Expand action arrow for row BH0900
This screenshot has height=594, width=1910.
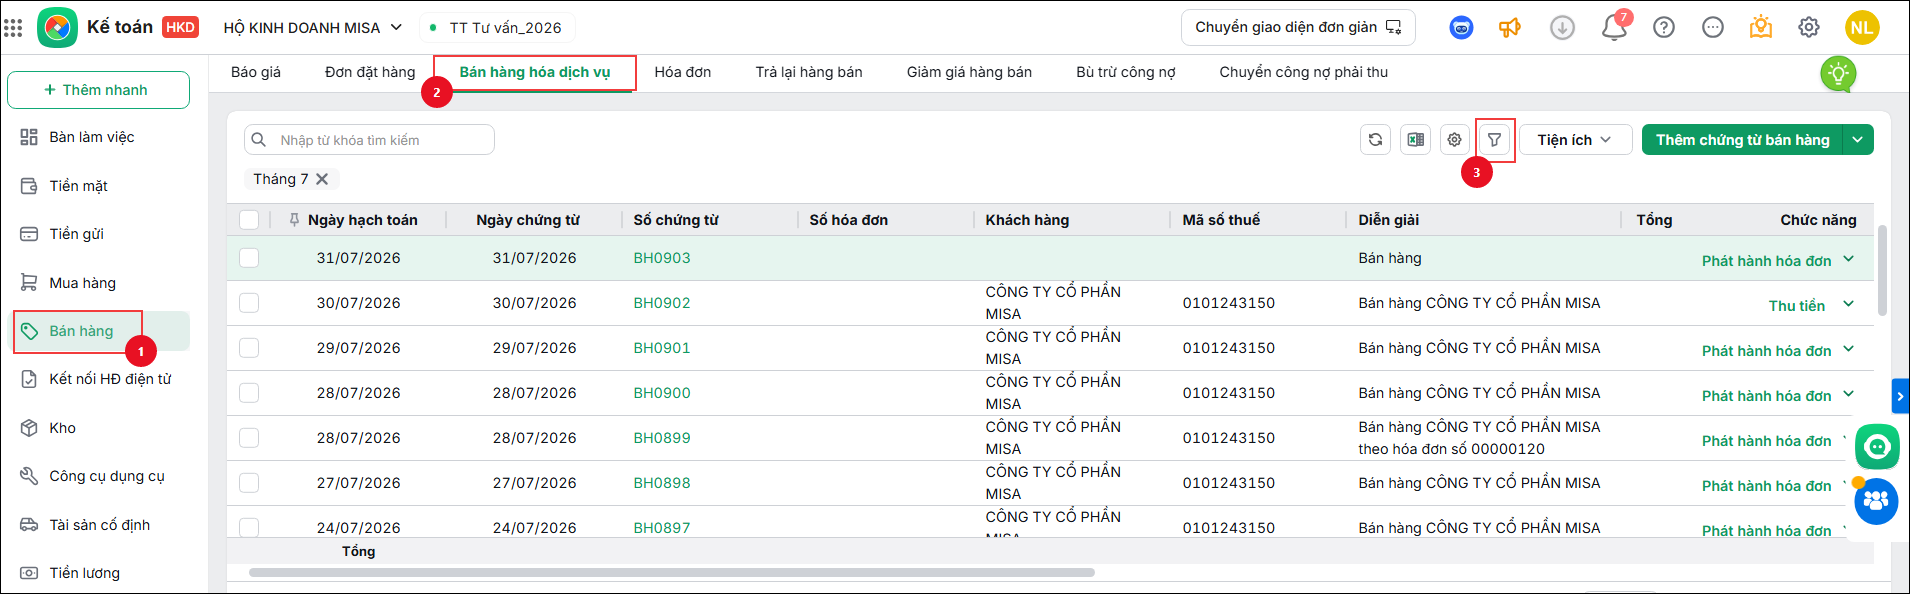click(1848, 394)
